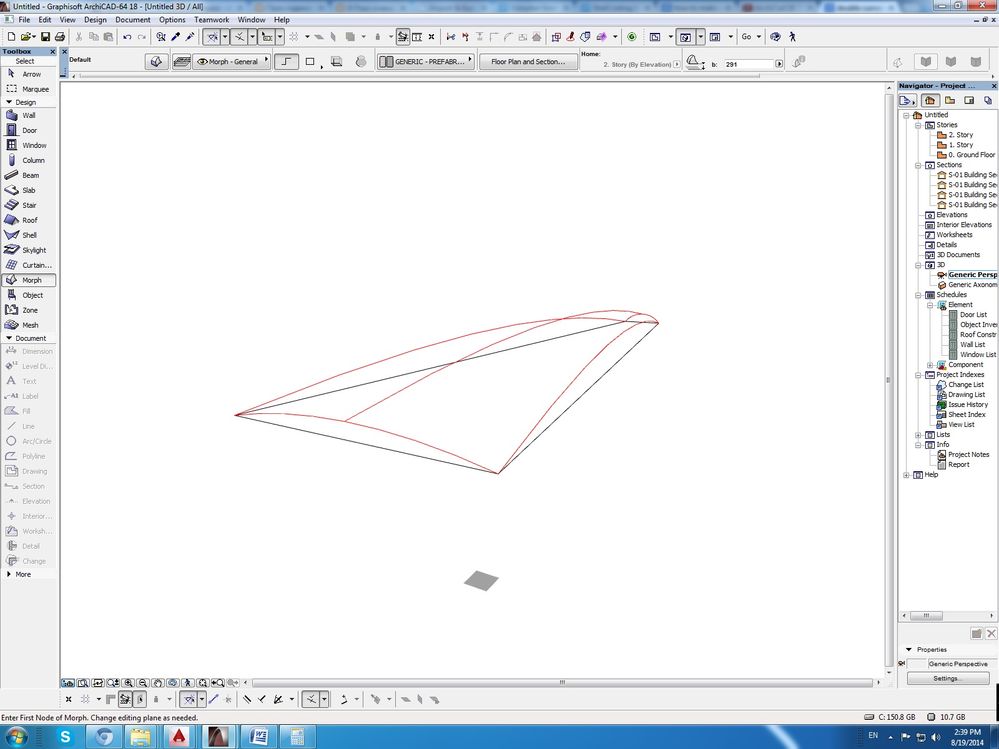Open Microsoft Word from taskbar
This screenshot has width=999, height=749.
(x=259, y=737)
